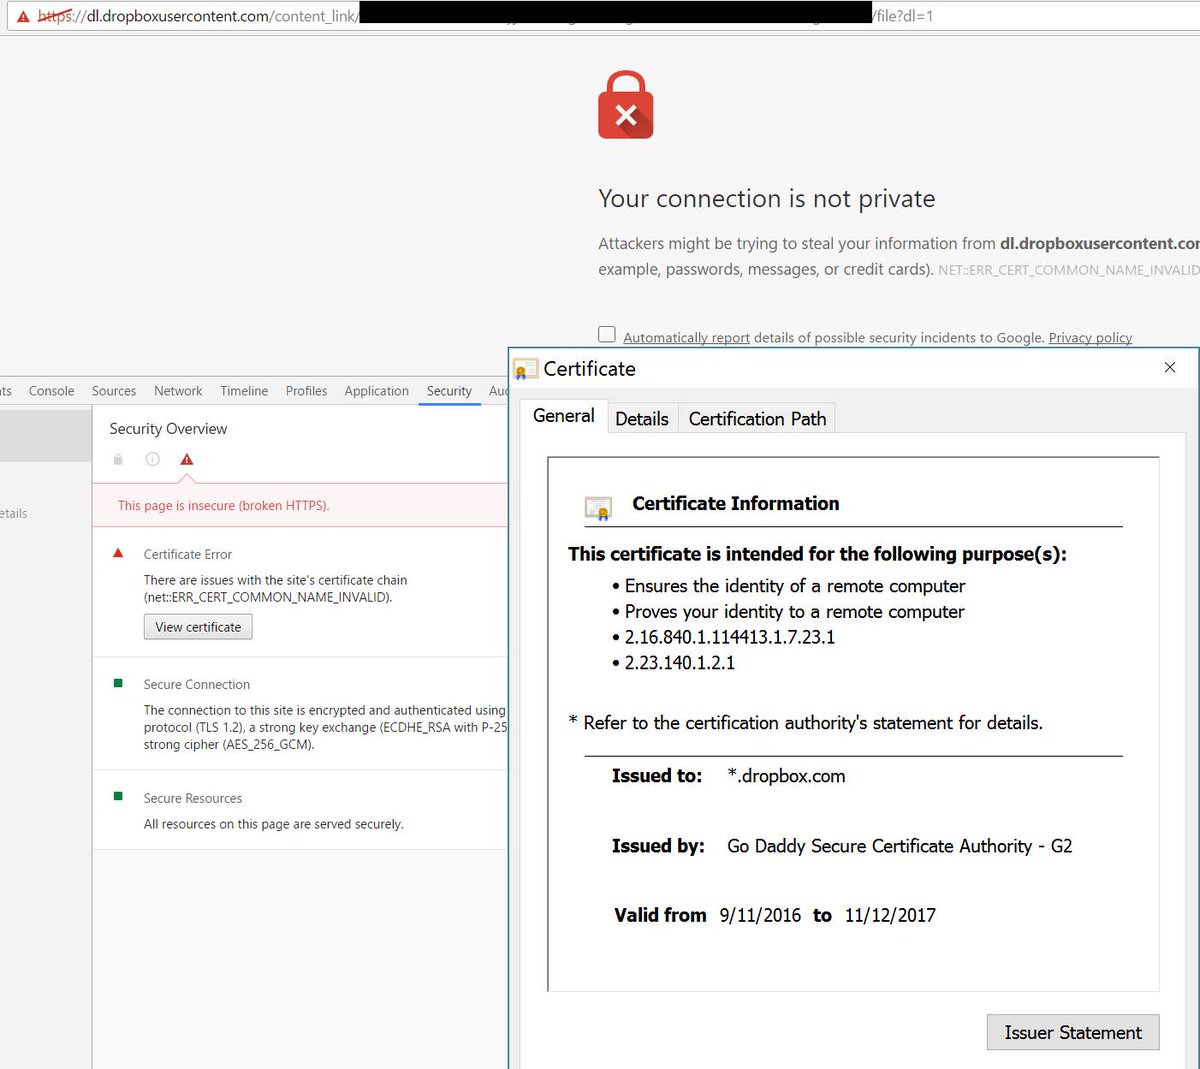
Task: Click the red padlock error icon
Action: pyautogui.click(x=626, y=104)
